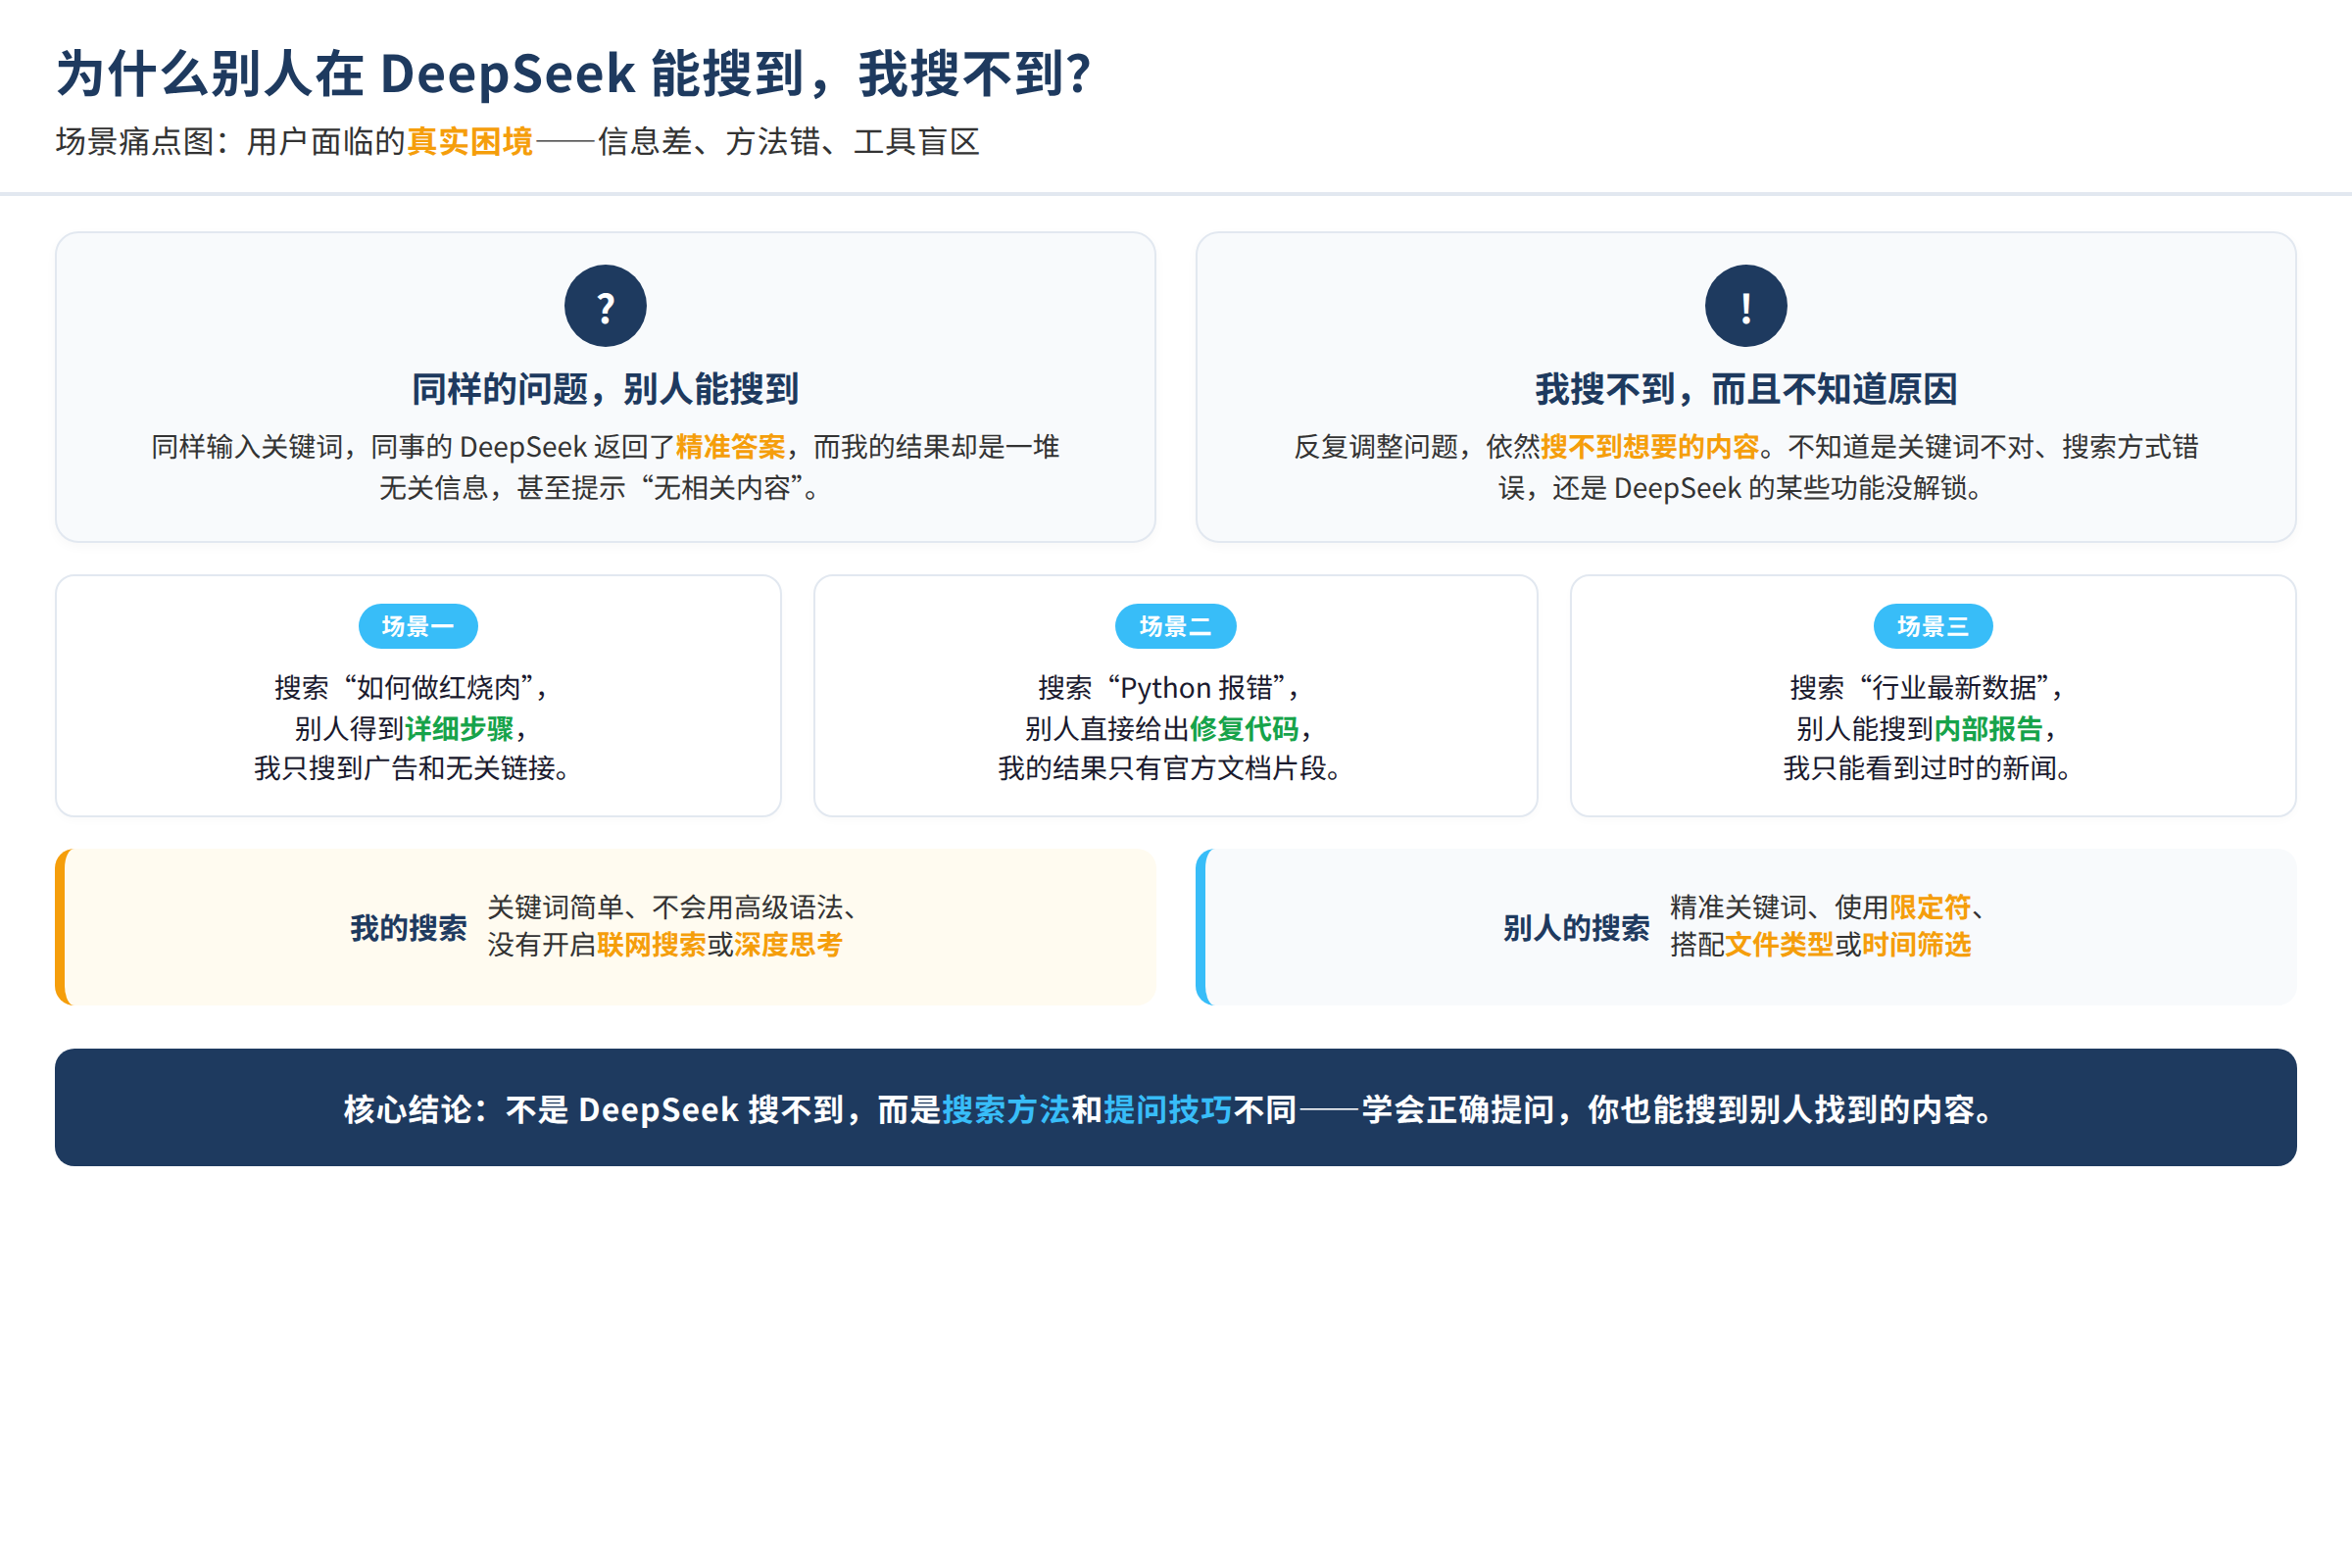Click the question mark circle icon
Screen dimensions: 2352x1568
605,306
